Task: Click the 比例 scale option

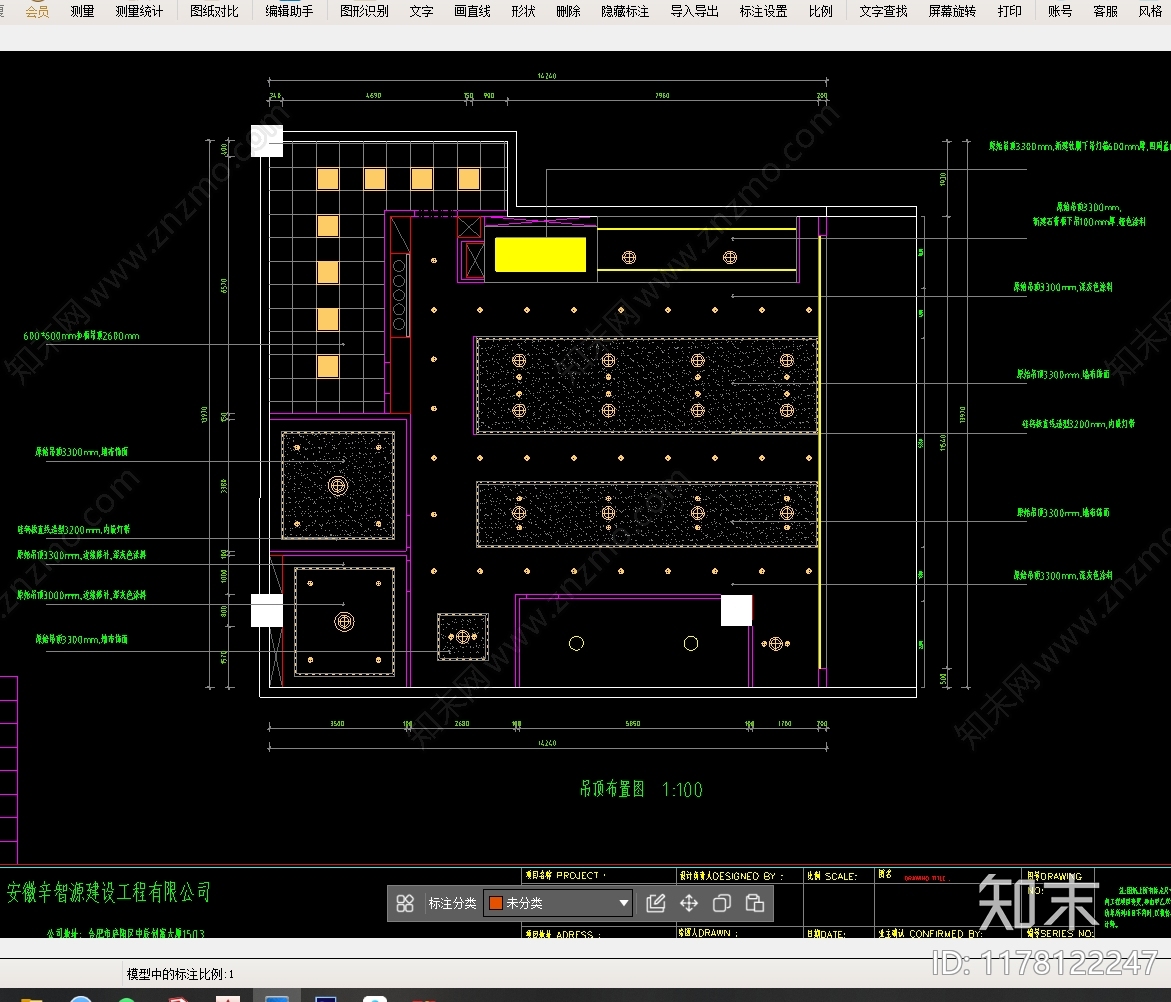Action: [821, 11]
